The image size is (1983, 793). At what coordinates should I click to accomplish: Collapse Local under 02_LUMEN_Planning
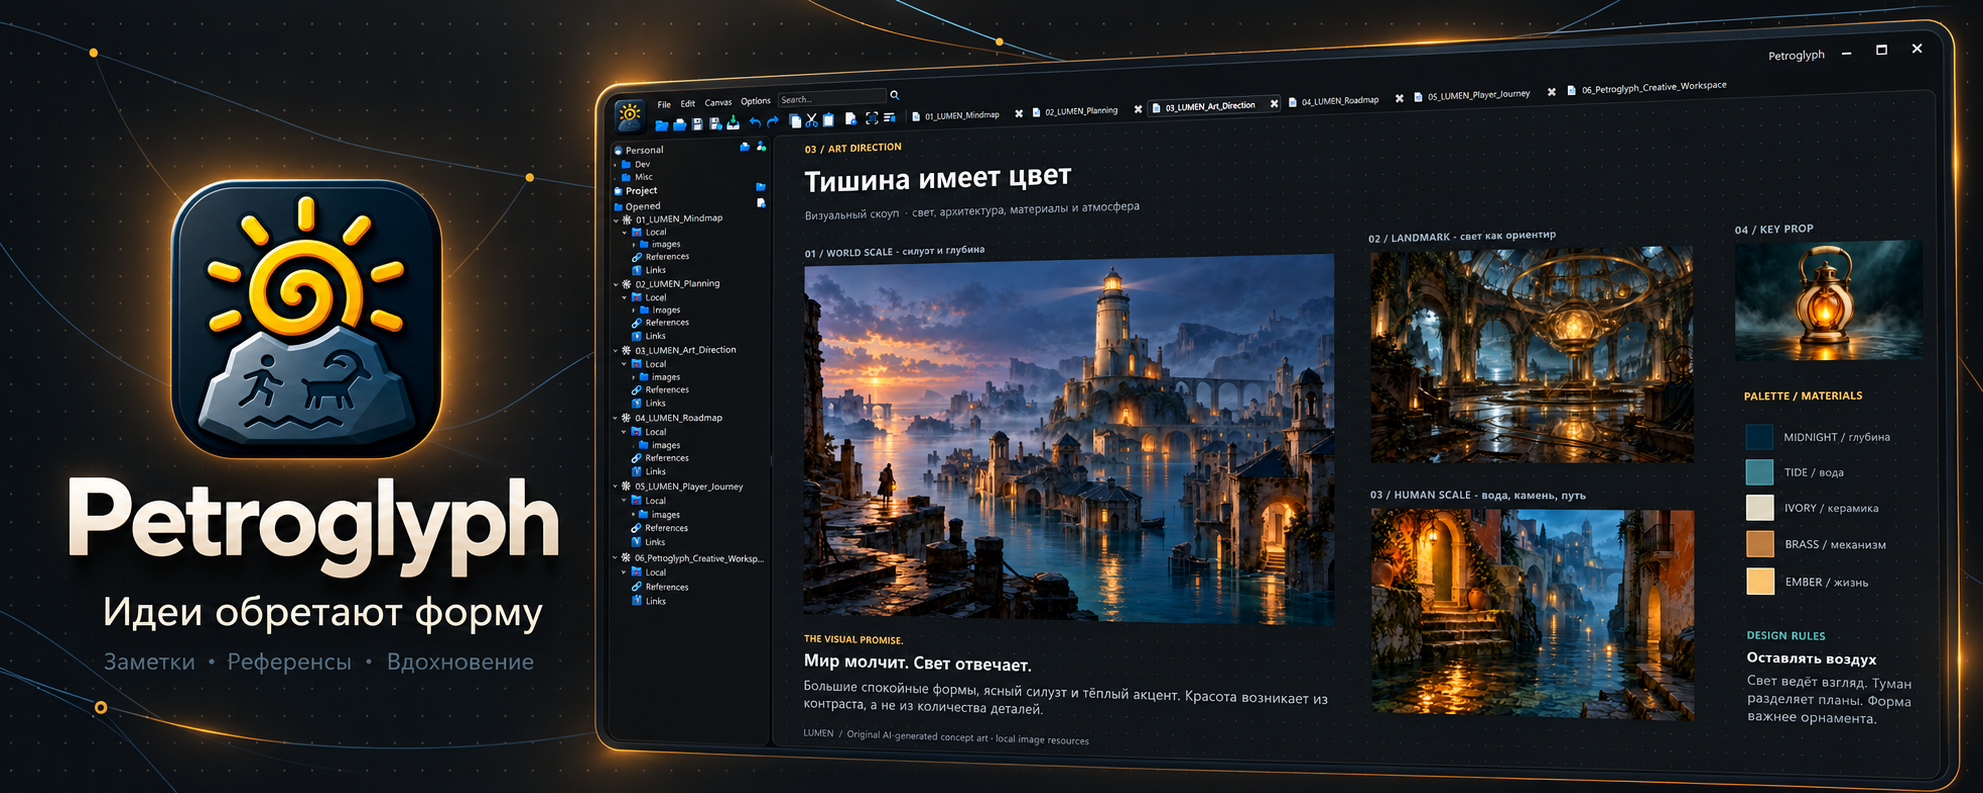[625, 297]
